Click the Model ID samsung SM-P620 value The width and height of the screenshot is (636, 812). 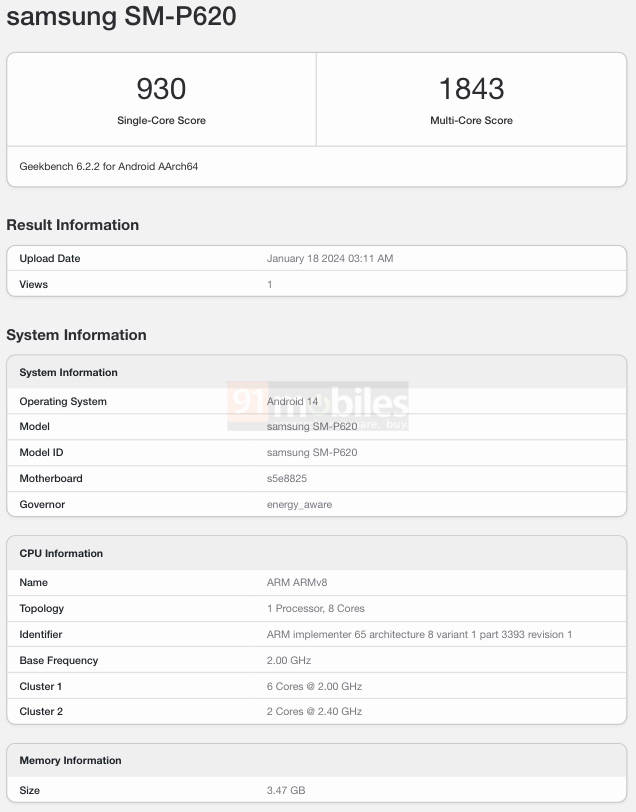coord(312,452)
